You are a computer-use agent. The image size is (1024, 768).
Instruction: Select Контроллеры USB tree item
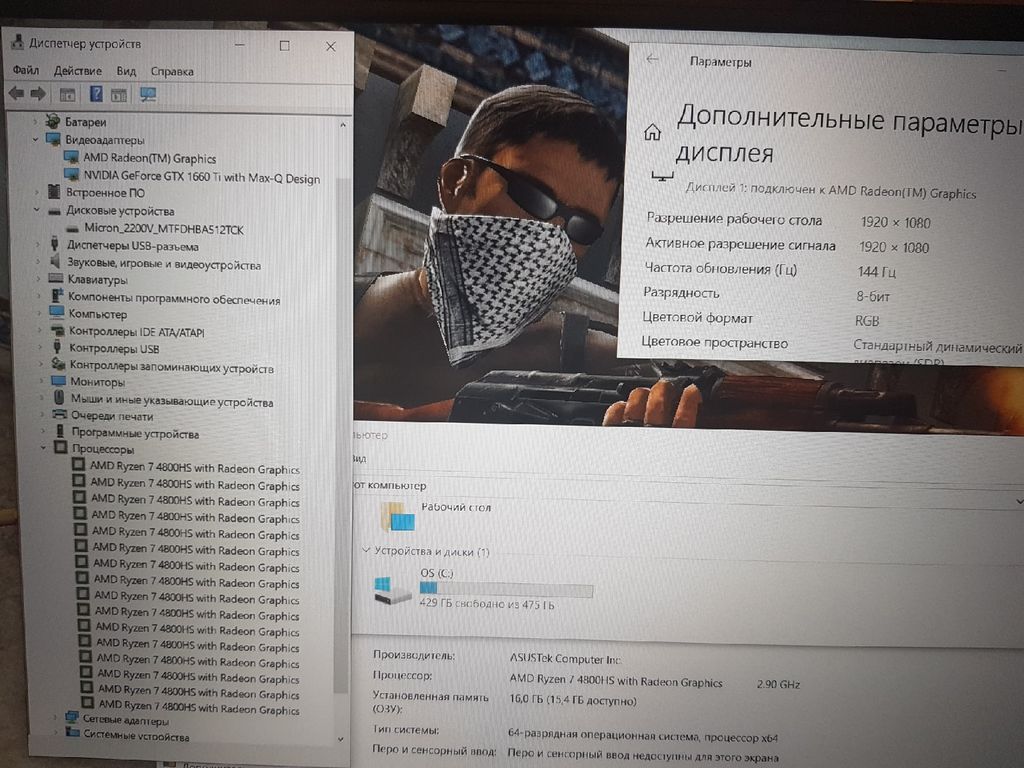[114, 348]
